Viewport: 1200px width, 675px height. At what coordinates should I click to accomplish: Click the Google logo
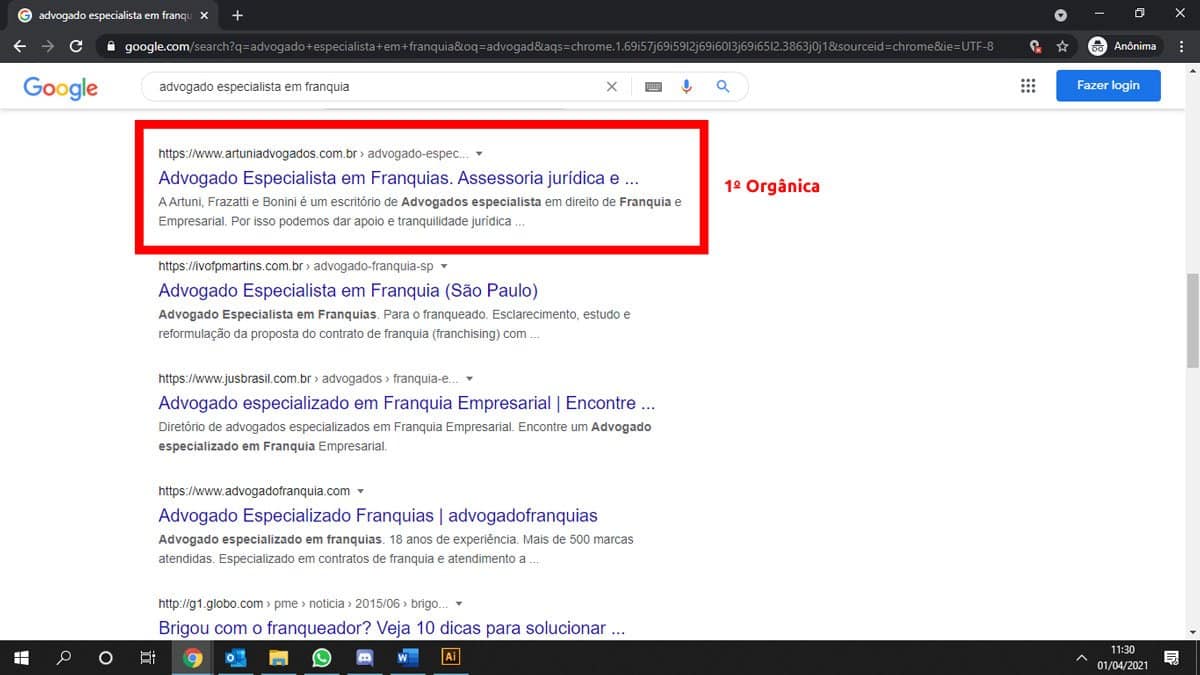coord(61,87)
